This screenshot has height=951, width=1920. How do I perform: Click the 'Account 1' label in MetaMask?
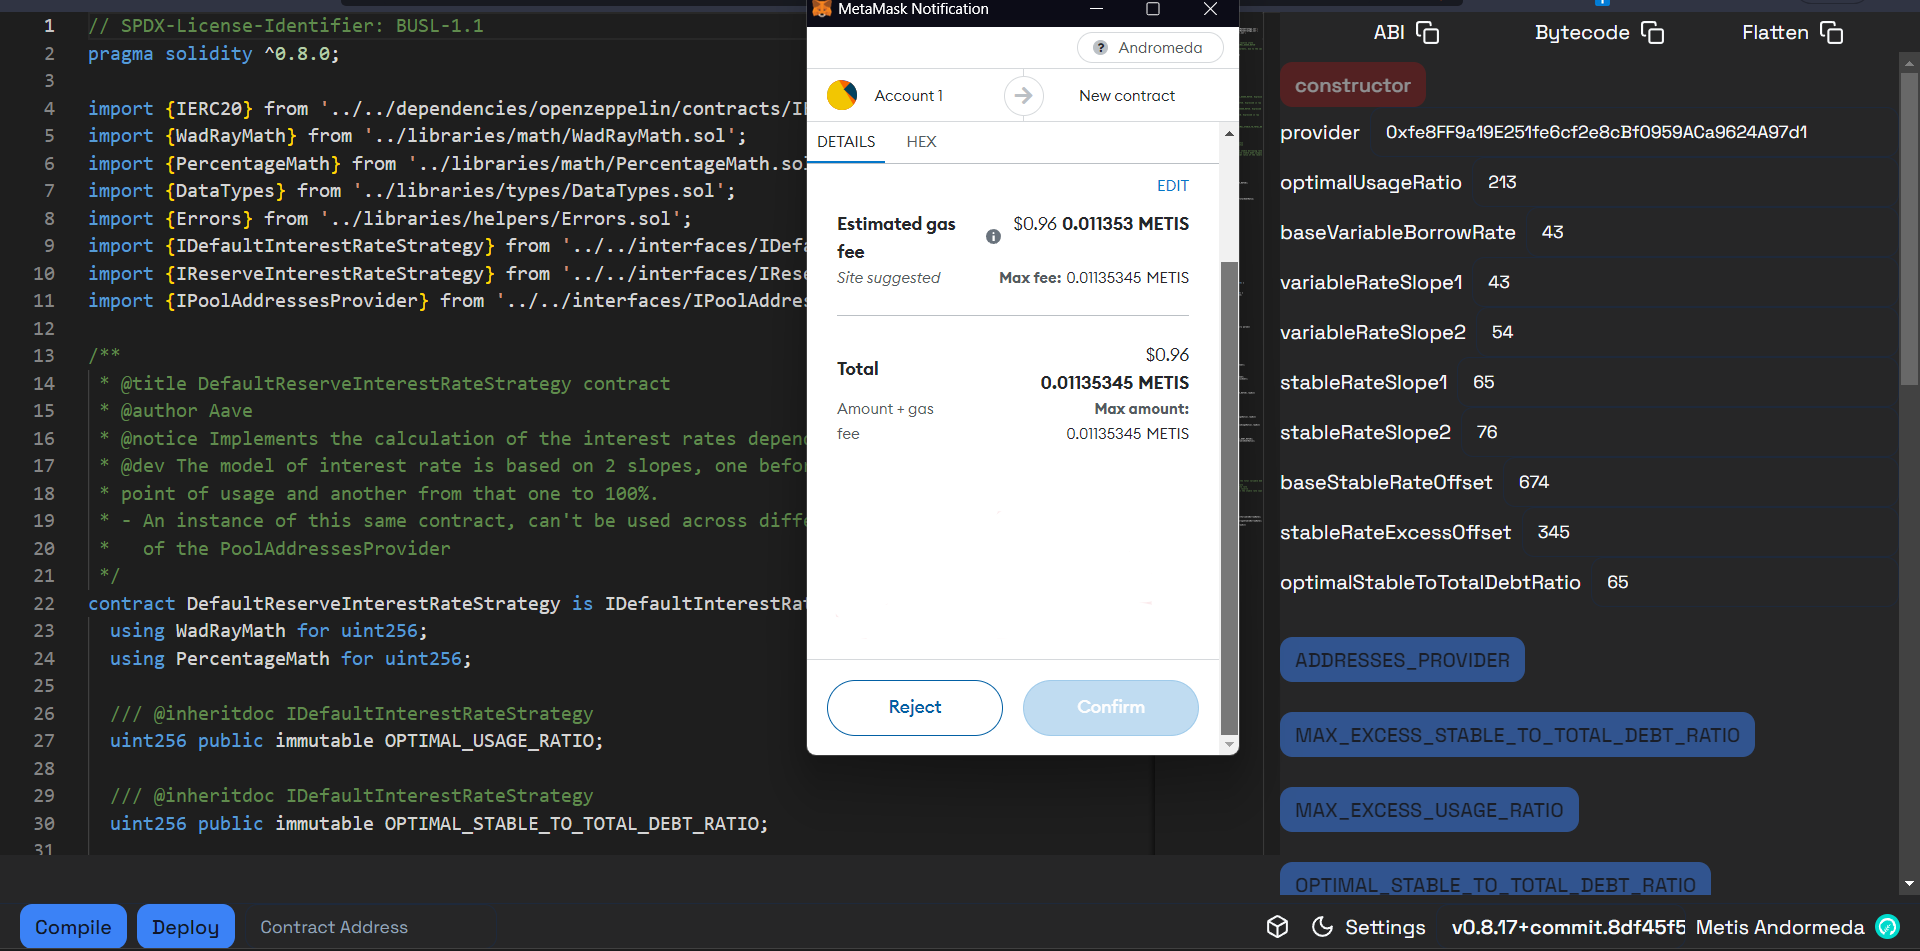(x=908, y=96)
